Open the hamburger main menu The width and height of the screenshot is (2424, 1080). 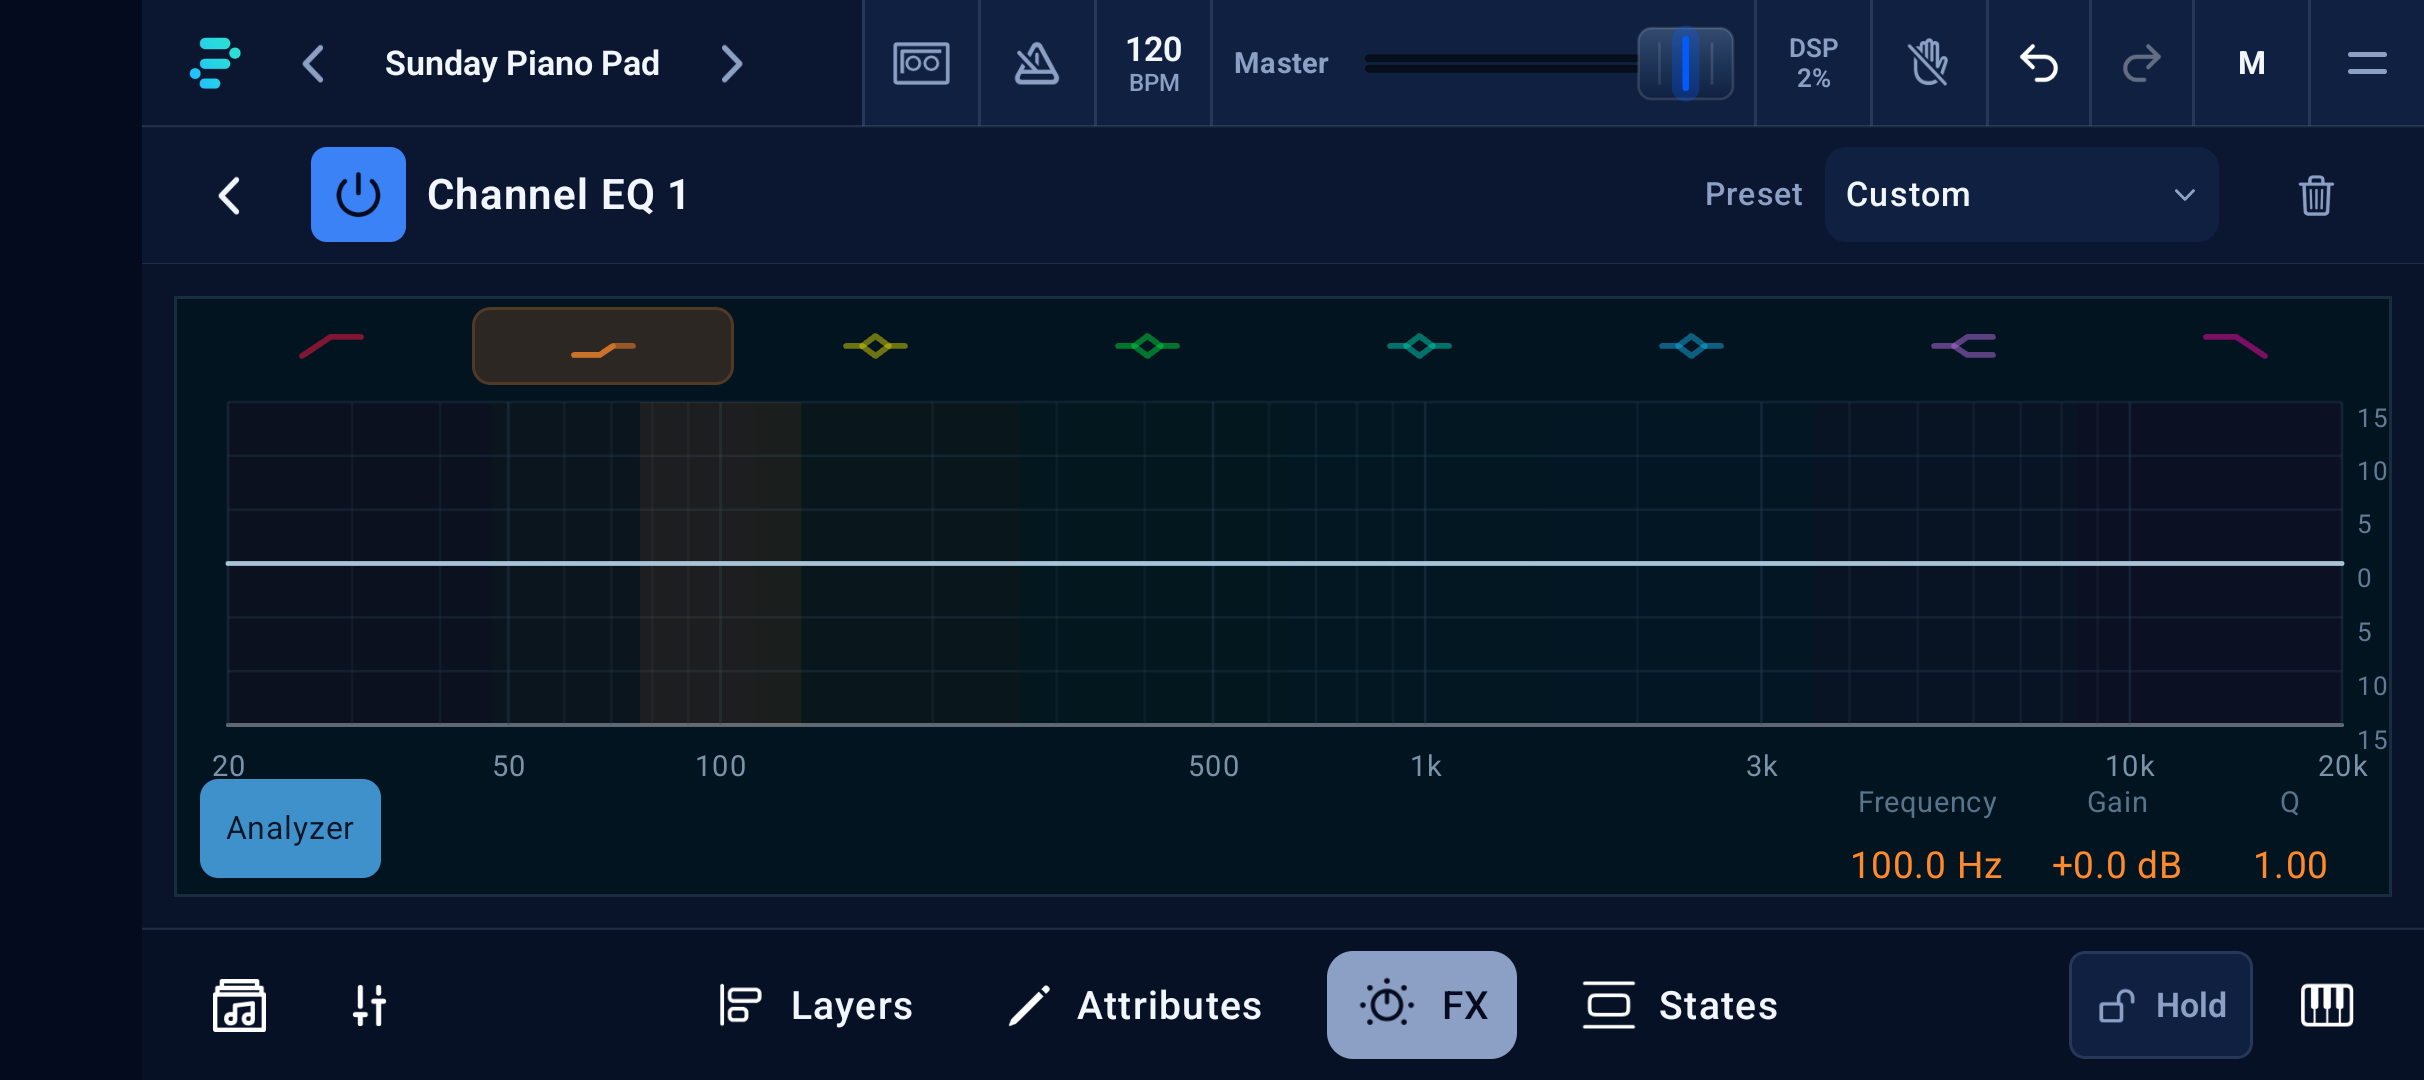(x=2367, y=63)
